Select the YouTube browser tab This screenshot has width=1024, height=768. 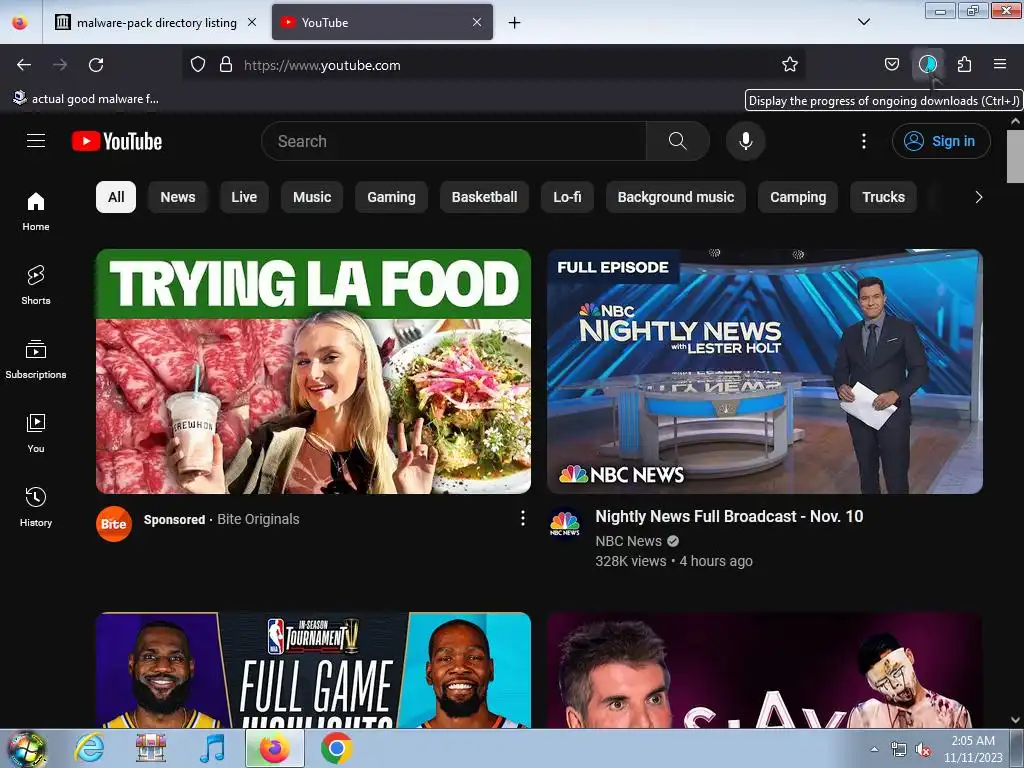382,22
